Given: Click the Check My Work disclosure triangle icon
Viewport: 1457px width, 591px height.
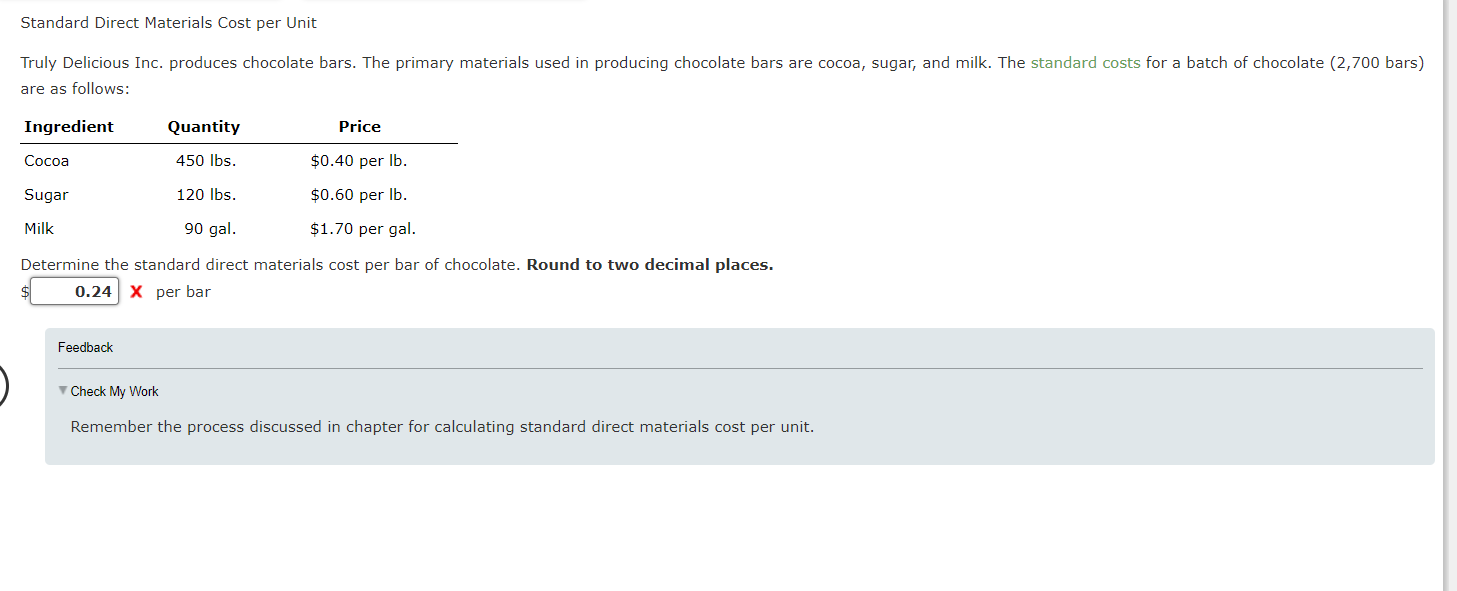Looking at the screenshot, I should 62,391.
